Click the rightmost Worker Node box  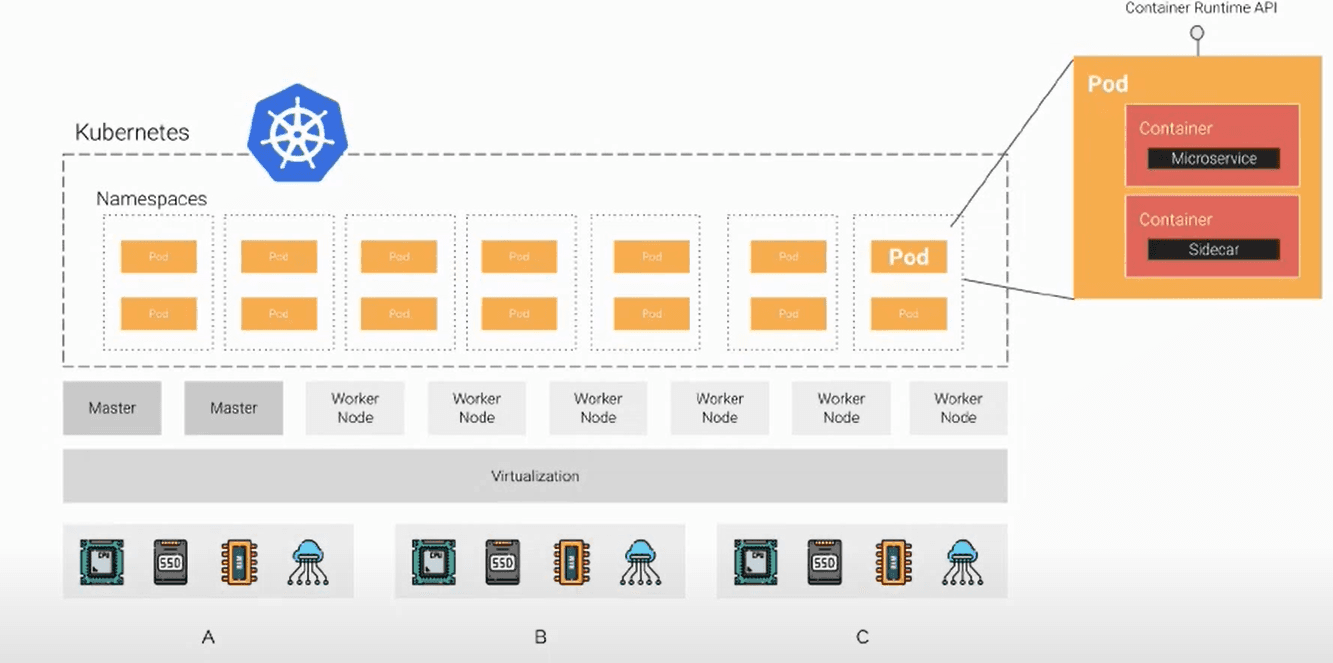click(x=958, y=408)
